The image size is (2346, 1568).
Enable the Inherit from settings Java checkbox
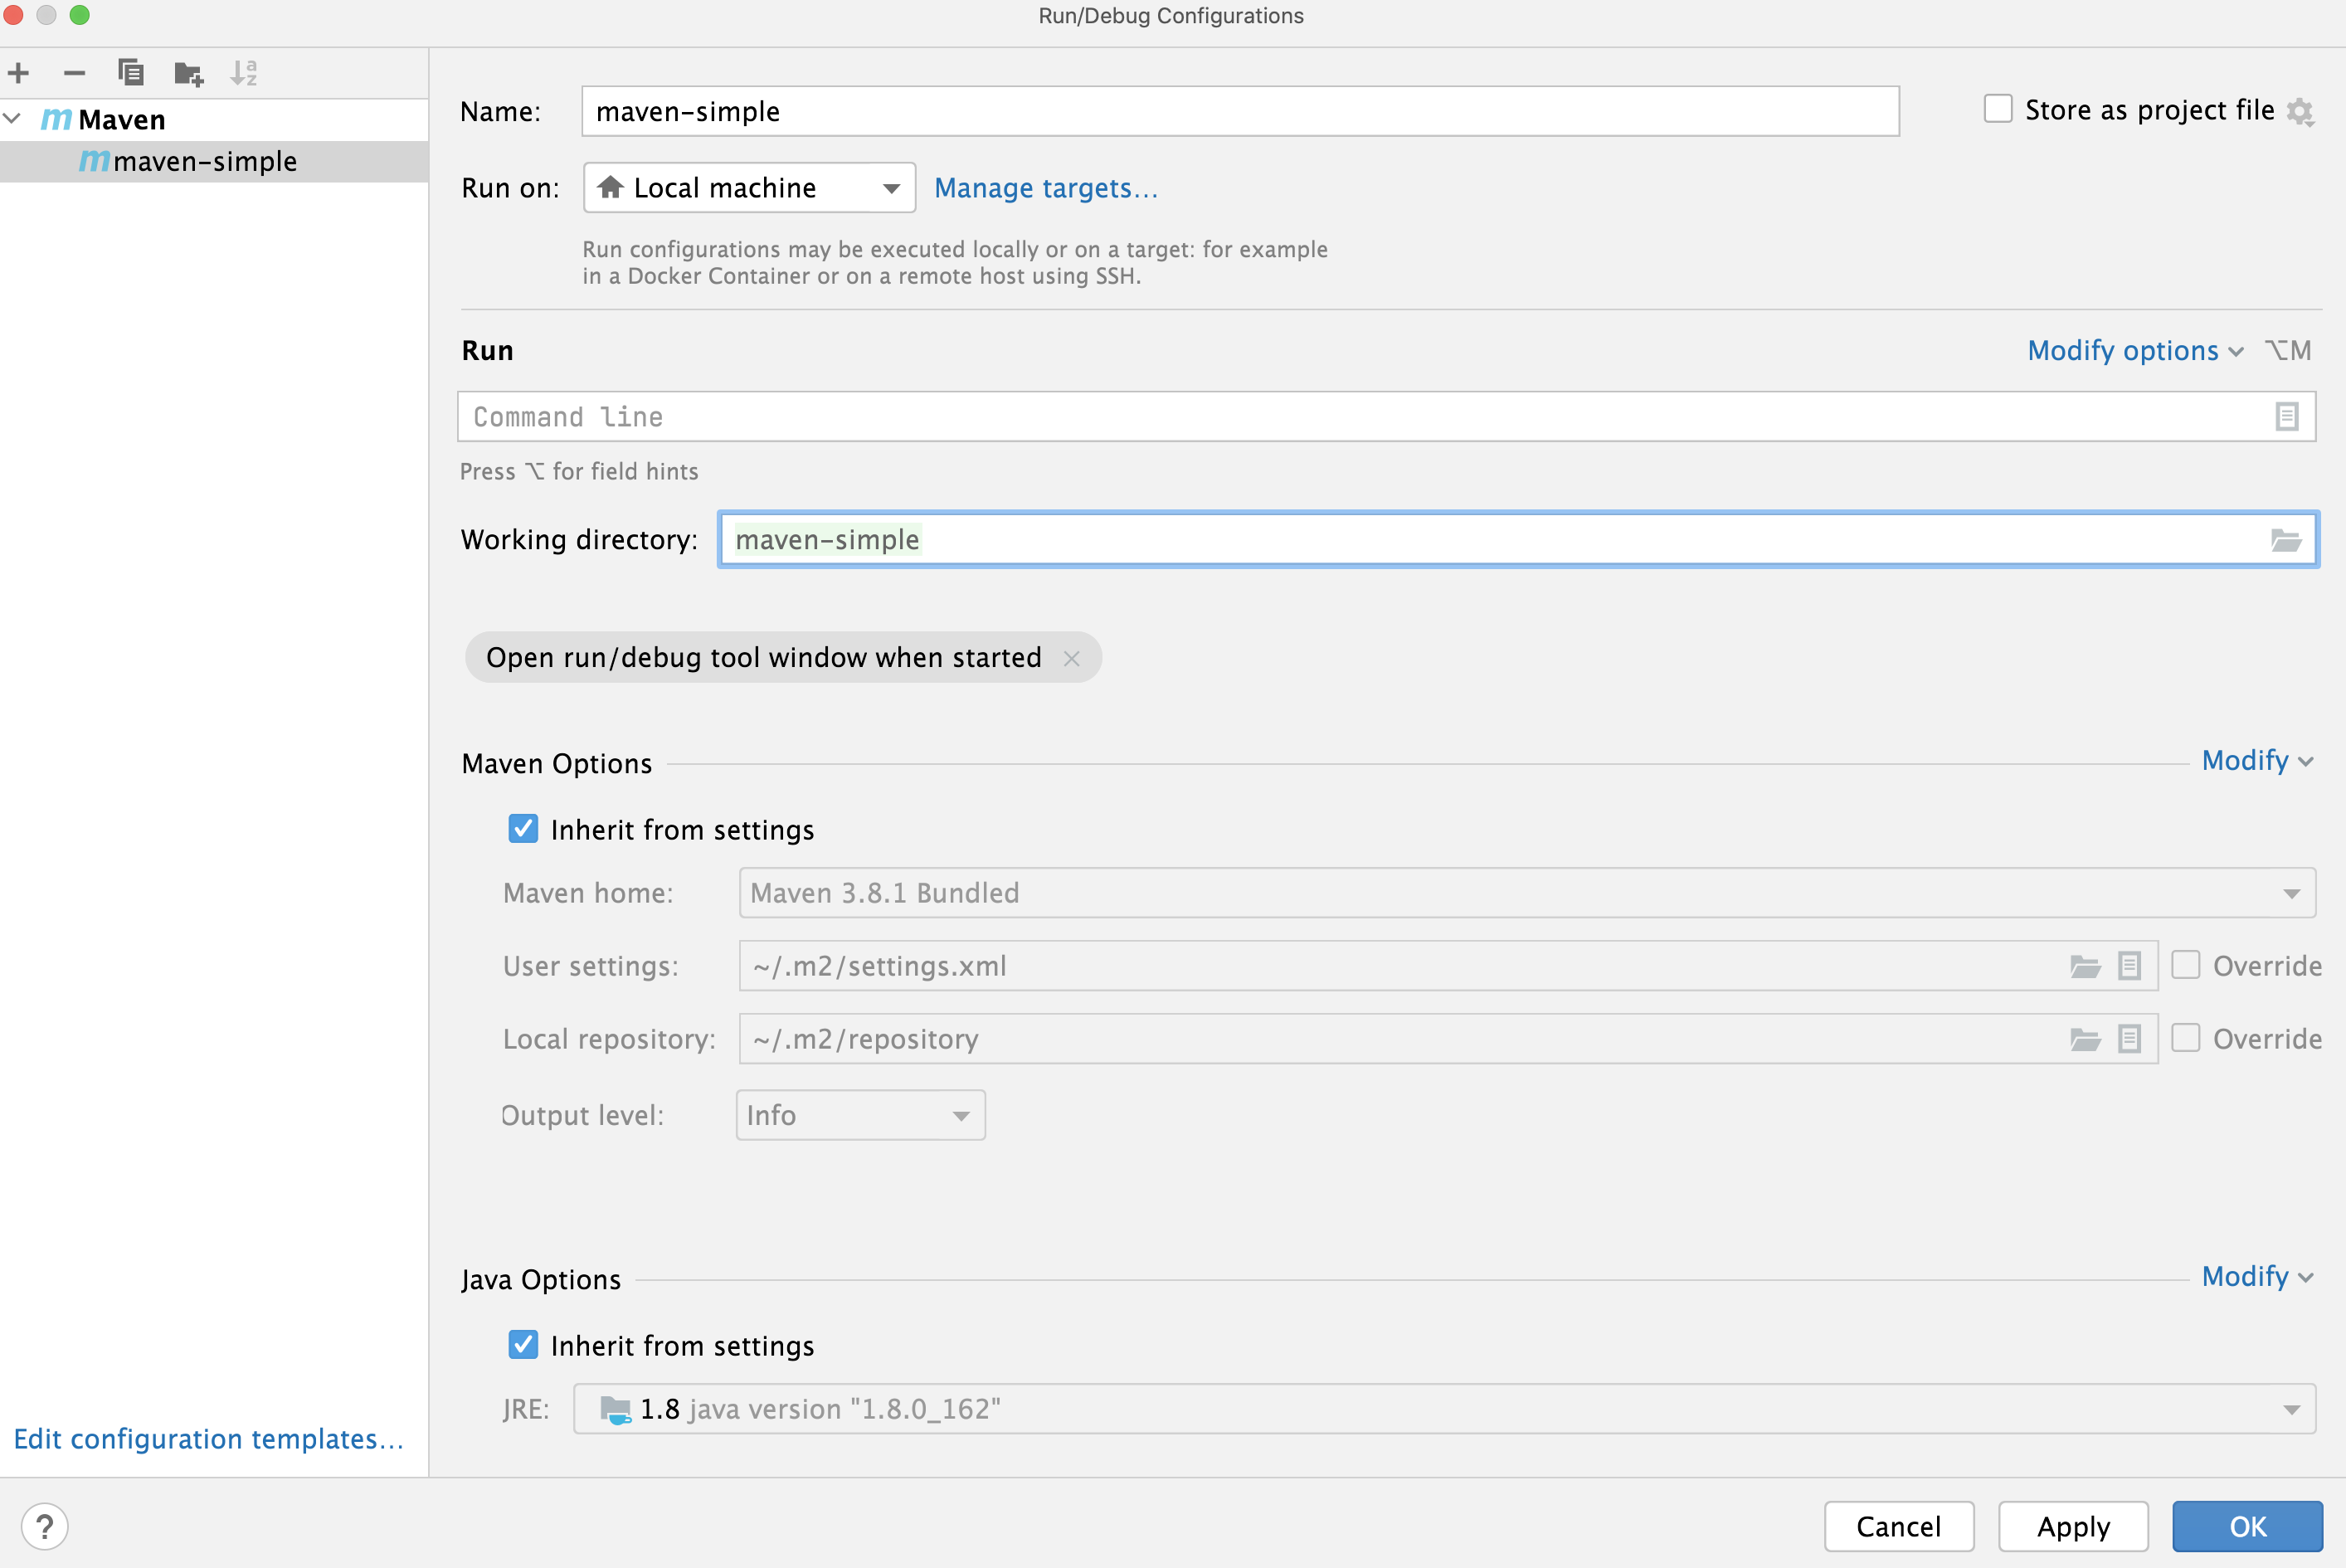point(523,1344)
